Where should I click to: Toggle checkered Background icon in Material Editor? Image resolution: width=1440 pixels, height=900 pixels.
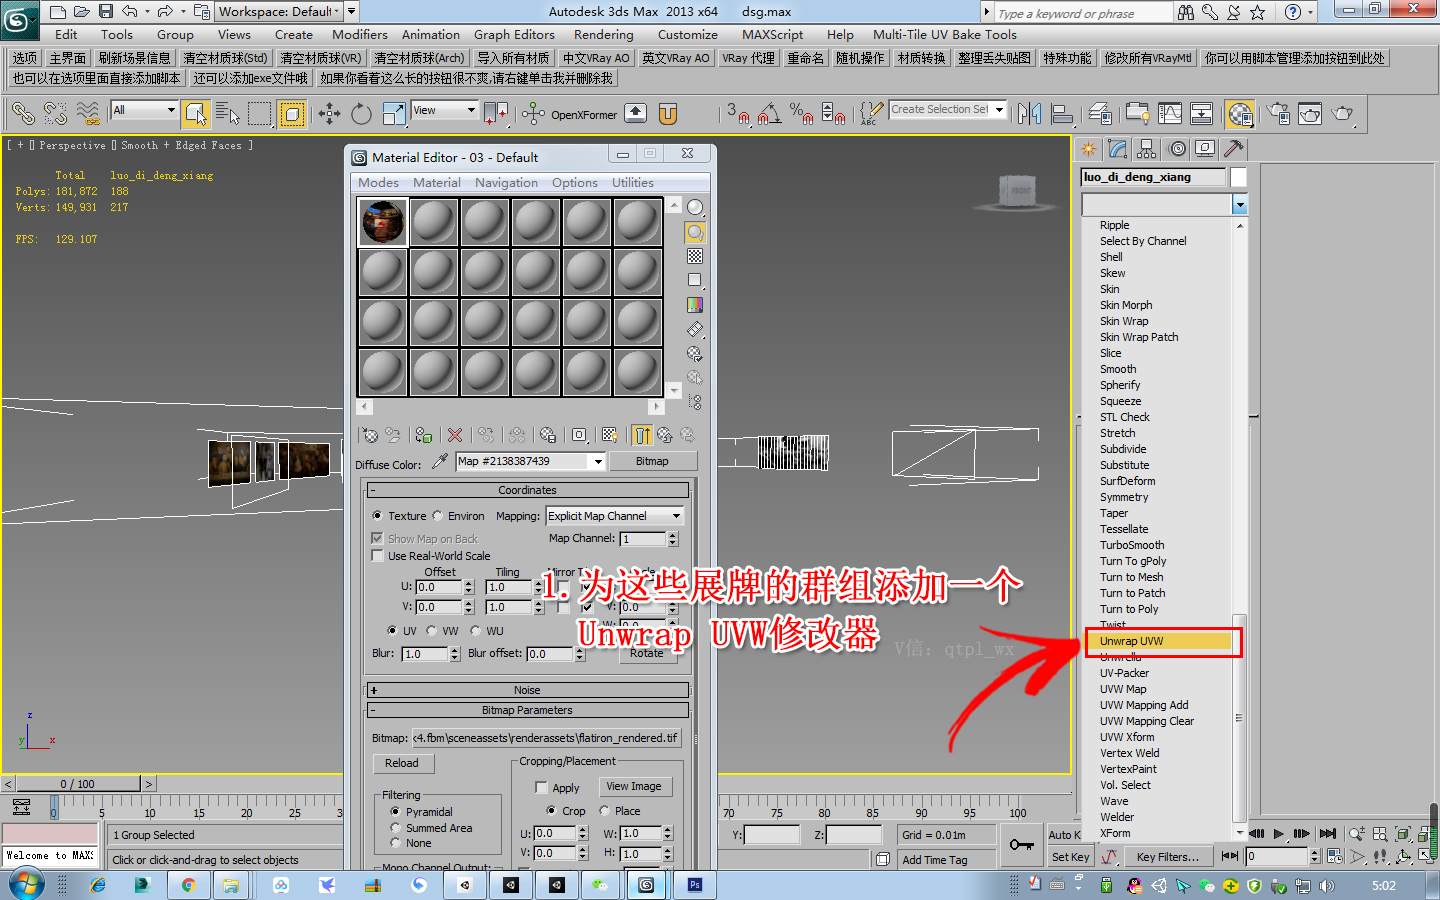click(x=695, y=256)
